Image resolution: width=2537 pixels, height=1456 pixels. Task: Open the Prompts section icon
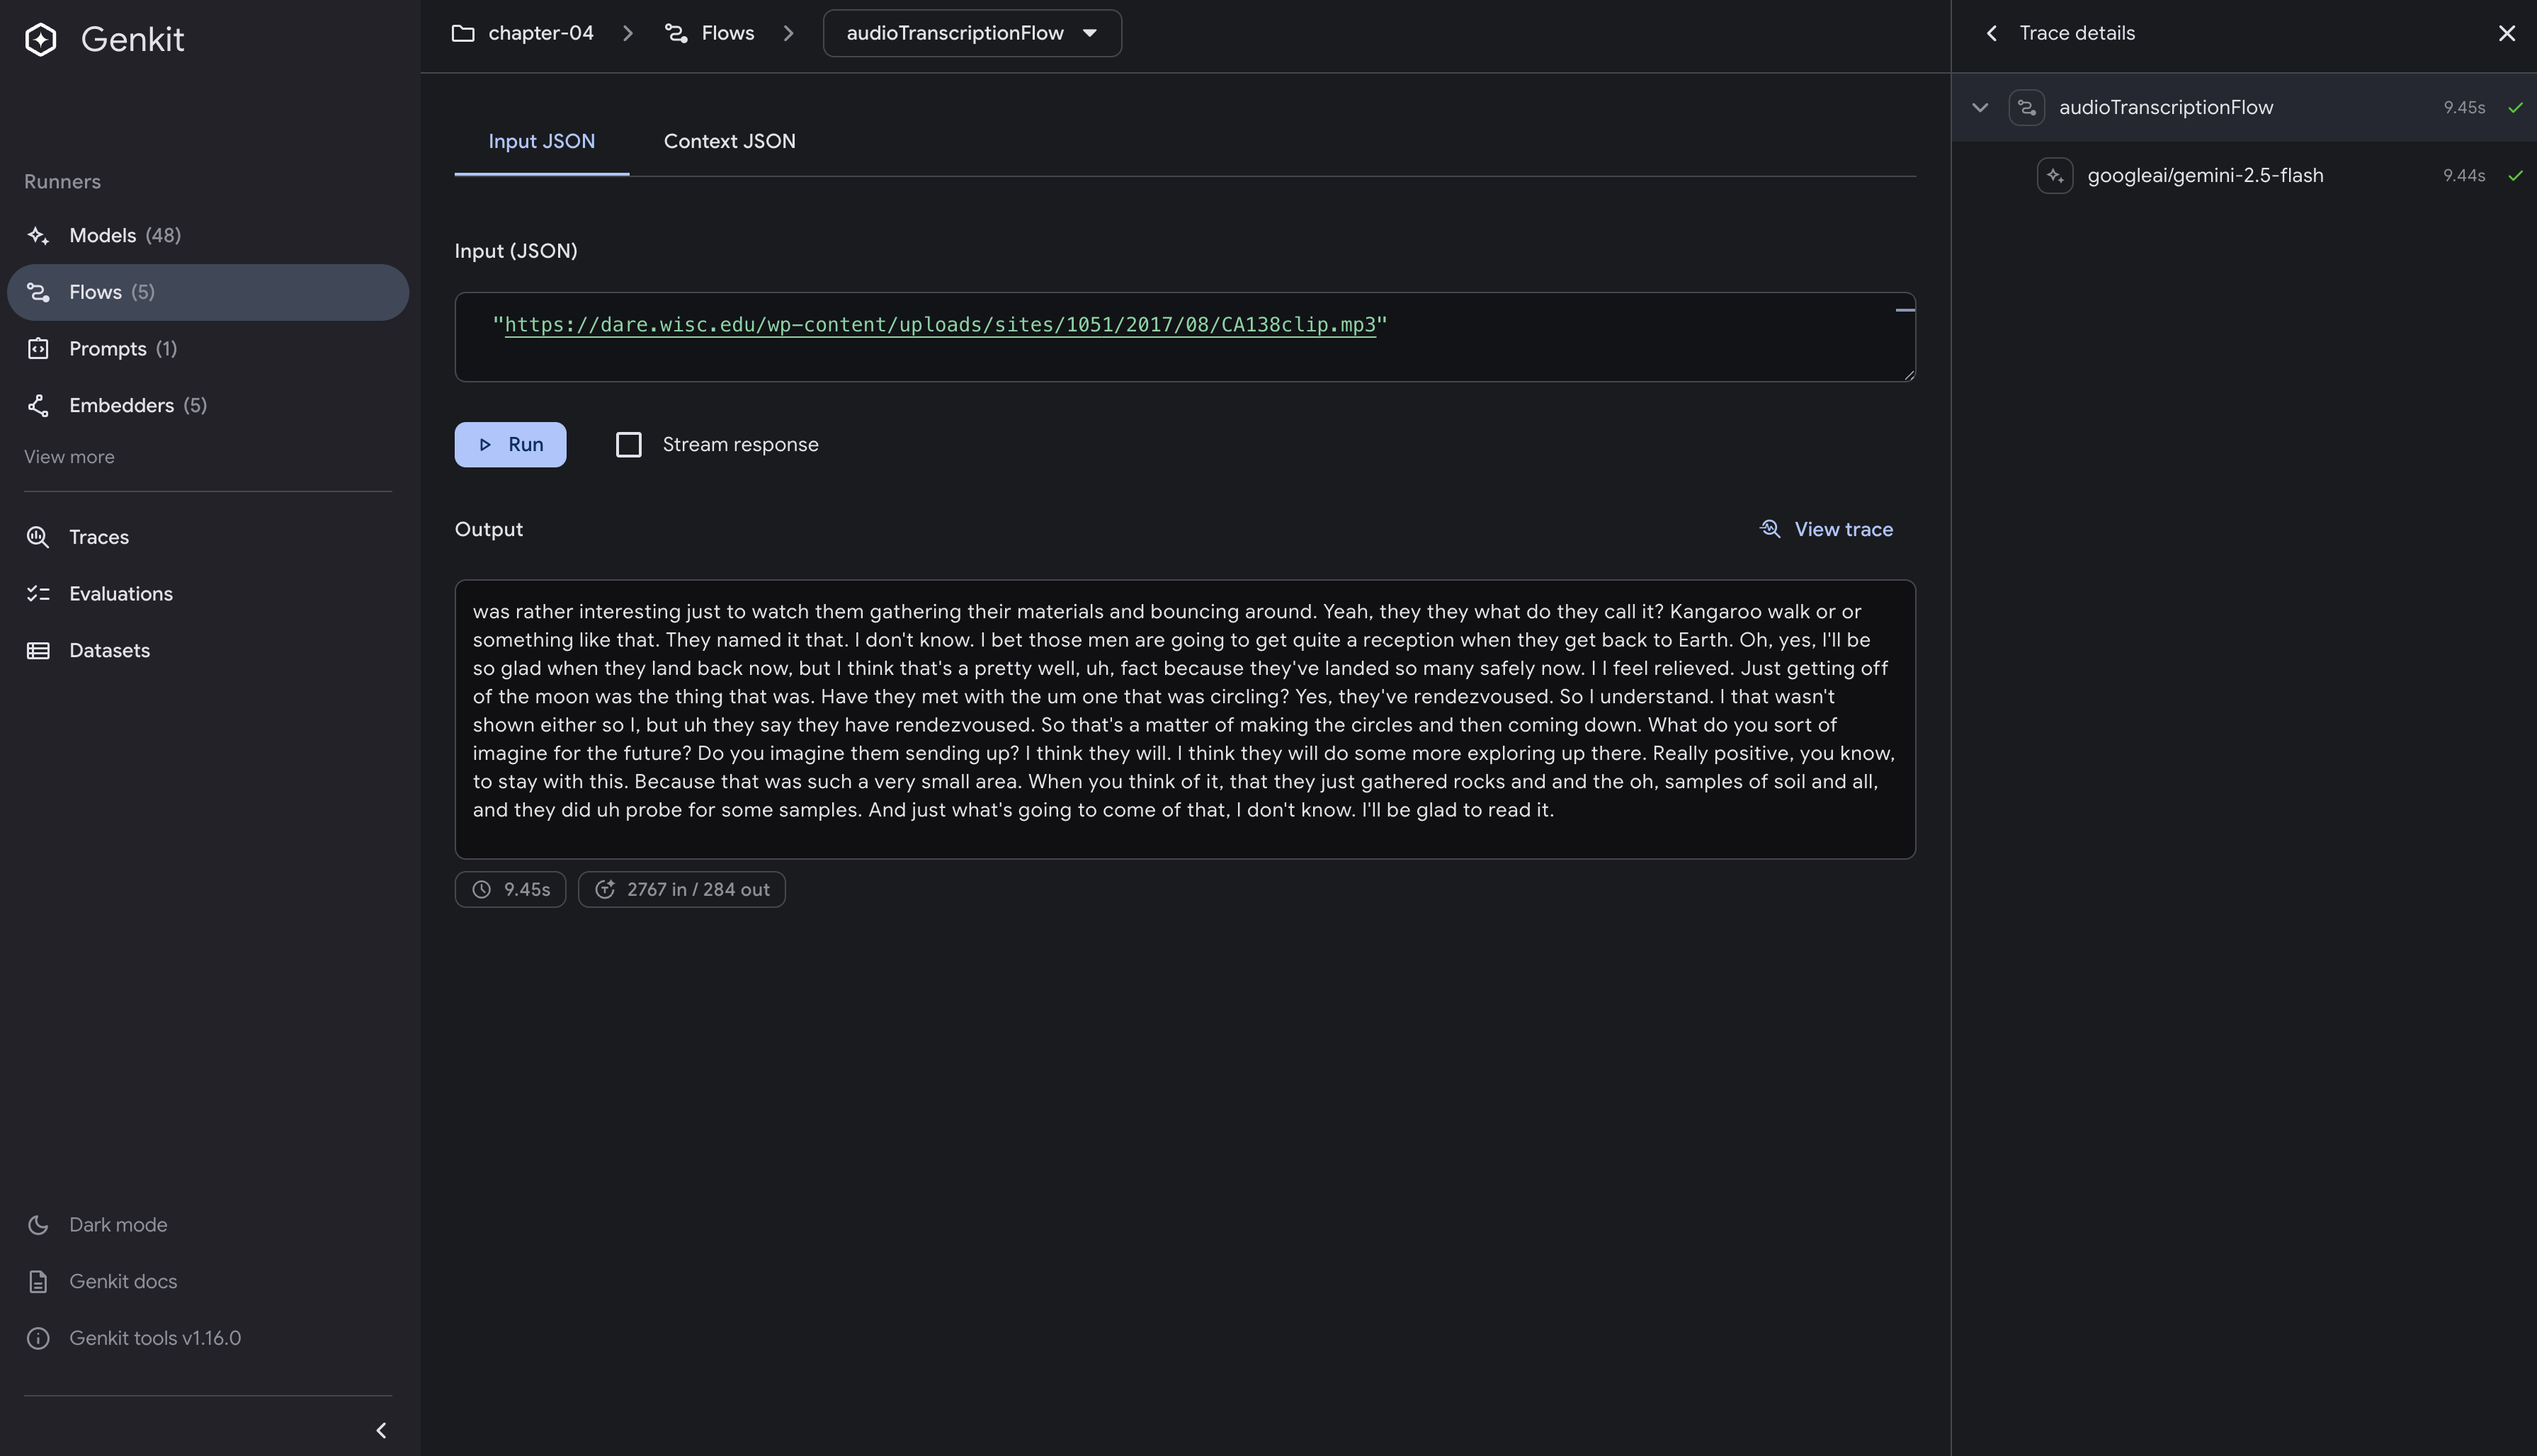pos(38,348)
